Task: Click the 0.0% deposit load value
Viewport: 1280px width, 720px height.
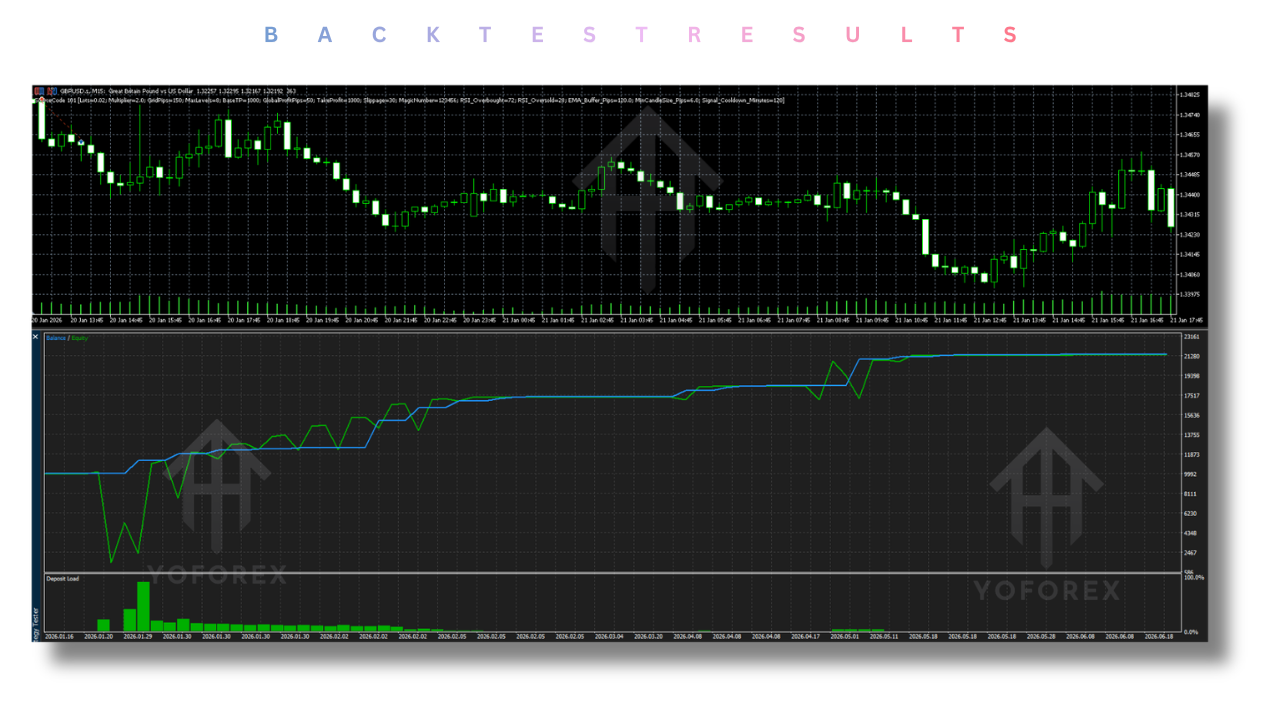Action: coord(1191,632)
